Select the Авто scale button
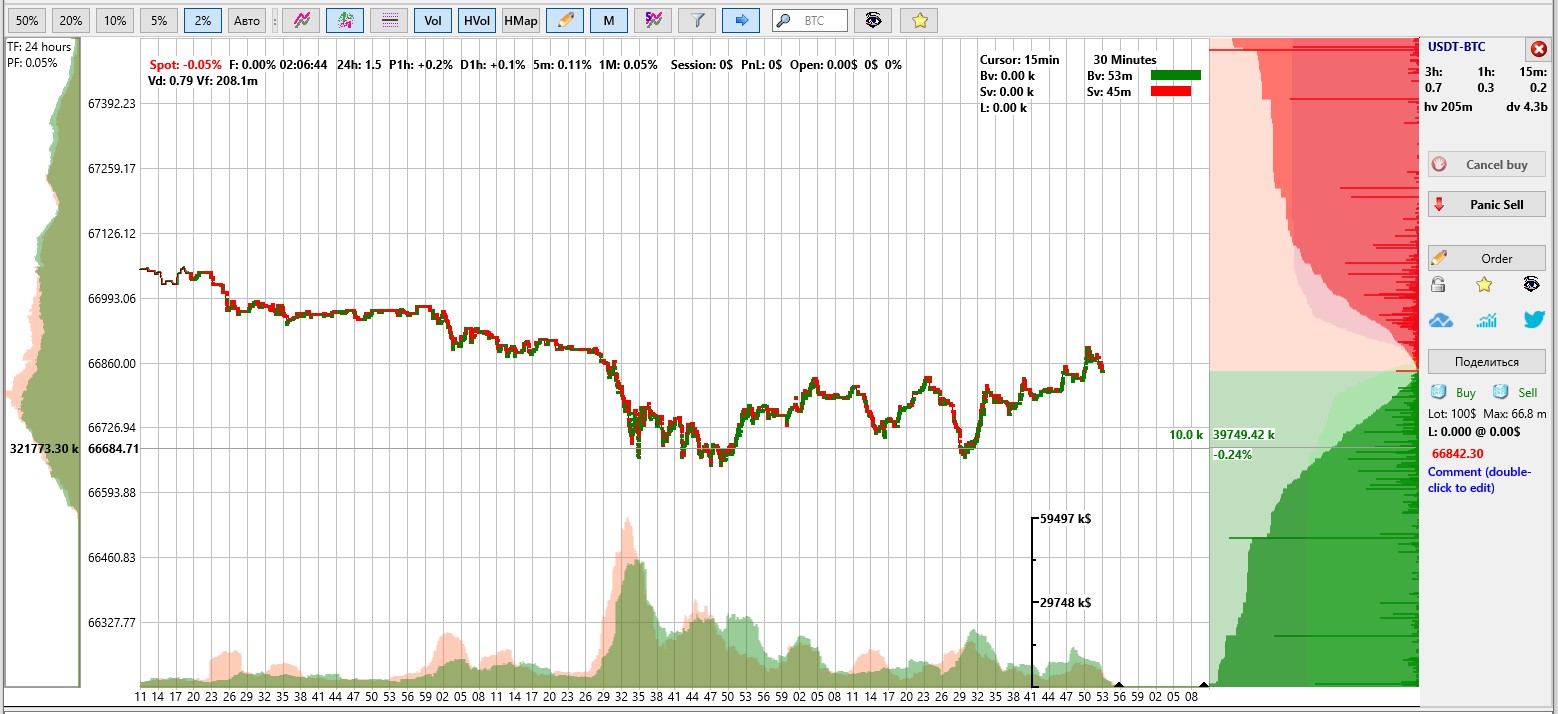The width and height of the screenshot is (1558, 714). [x=247, y=20]
